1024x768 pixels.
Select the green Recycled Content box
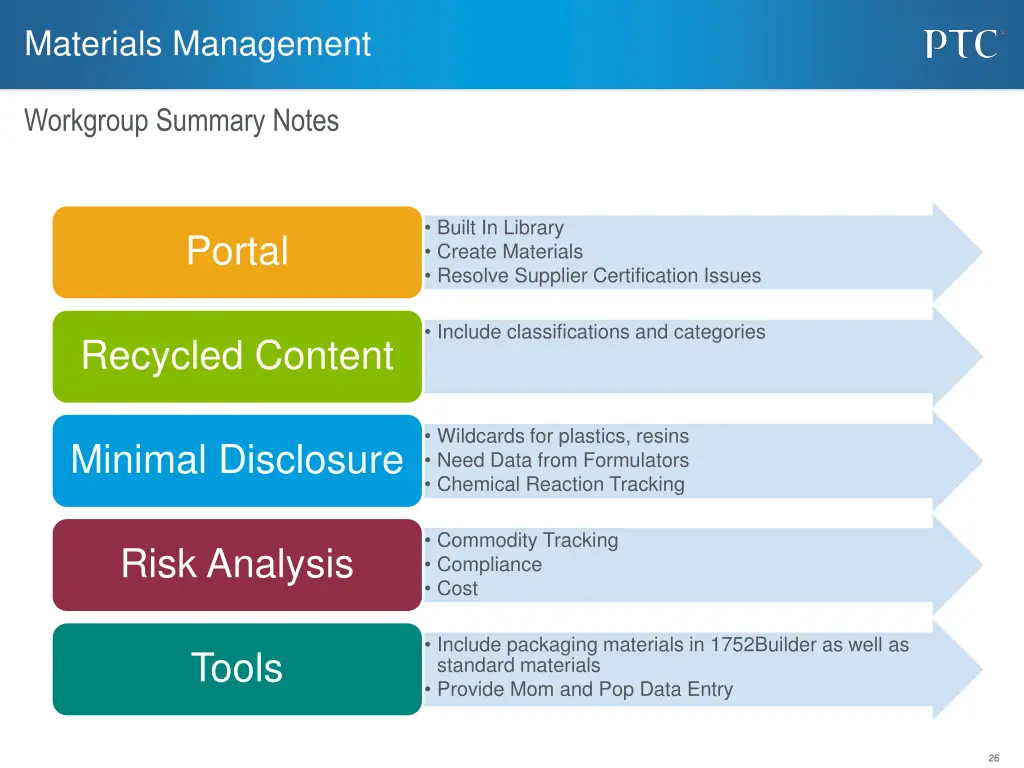coord(236,356)
